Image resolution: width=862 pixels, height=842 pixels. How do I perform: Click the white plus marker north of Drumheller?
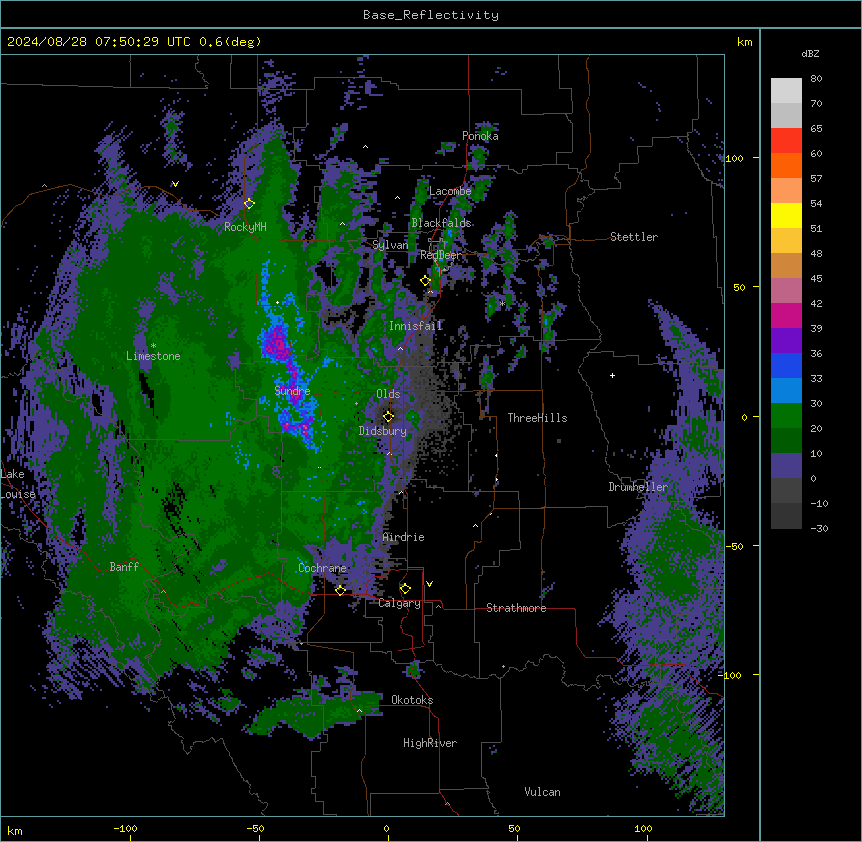click(612, 375)
